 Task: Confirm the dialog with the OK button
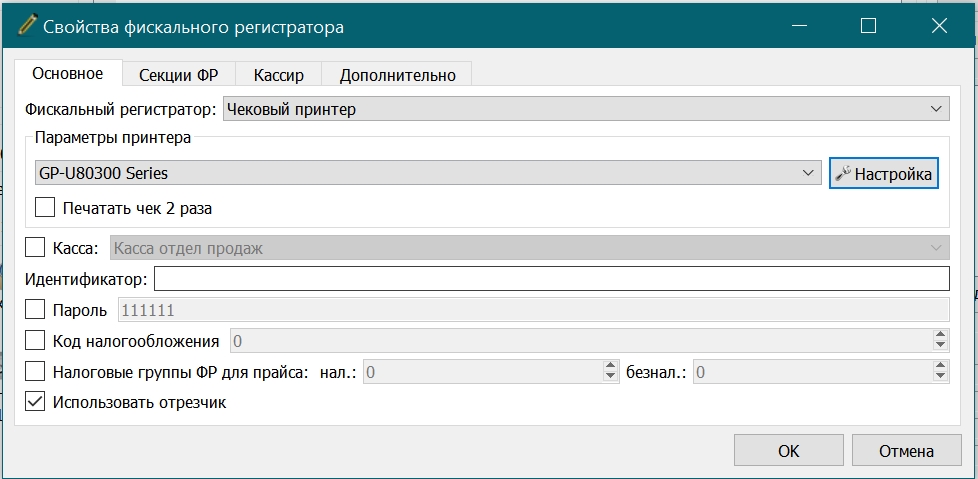(789, 451)
